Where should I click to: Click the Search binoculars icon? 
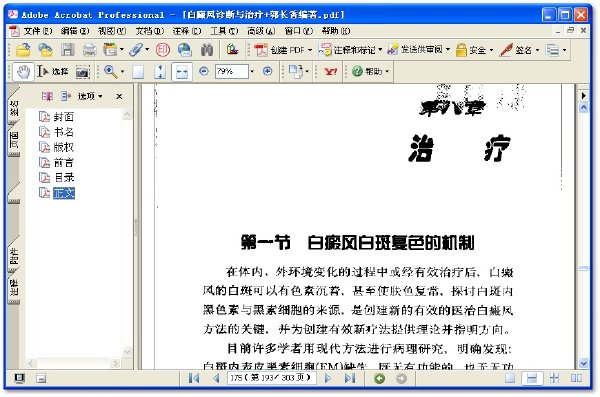tap(207, 50)
